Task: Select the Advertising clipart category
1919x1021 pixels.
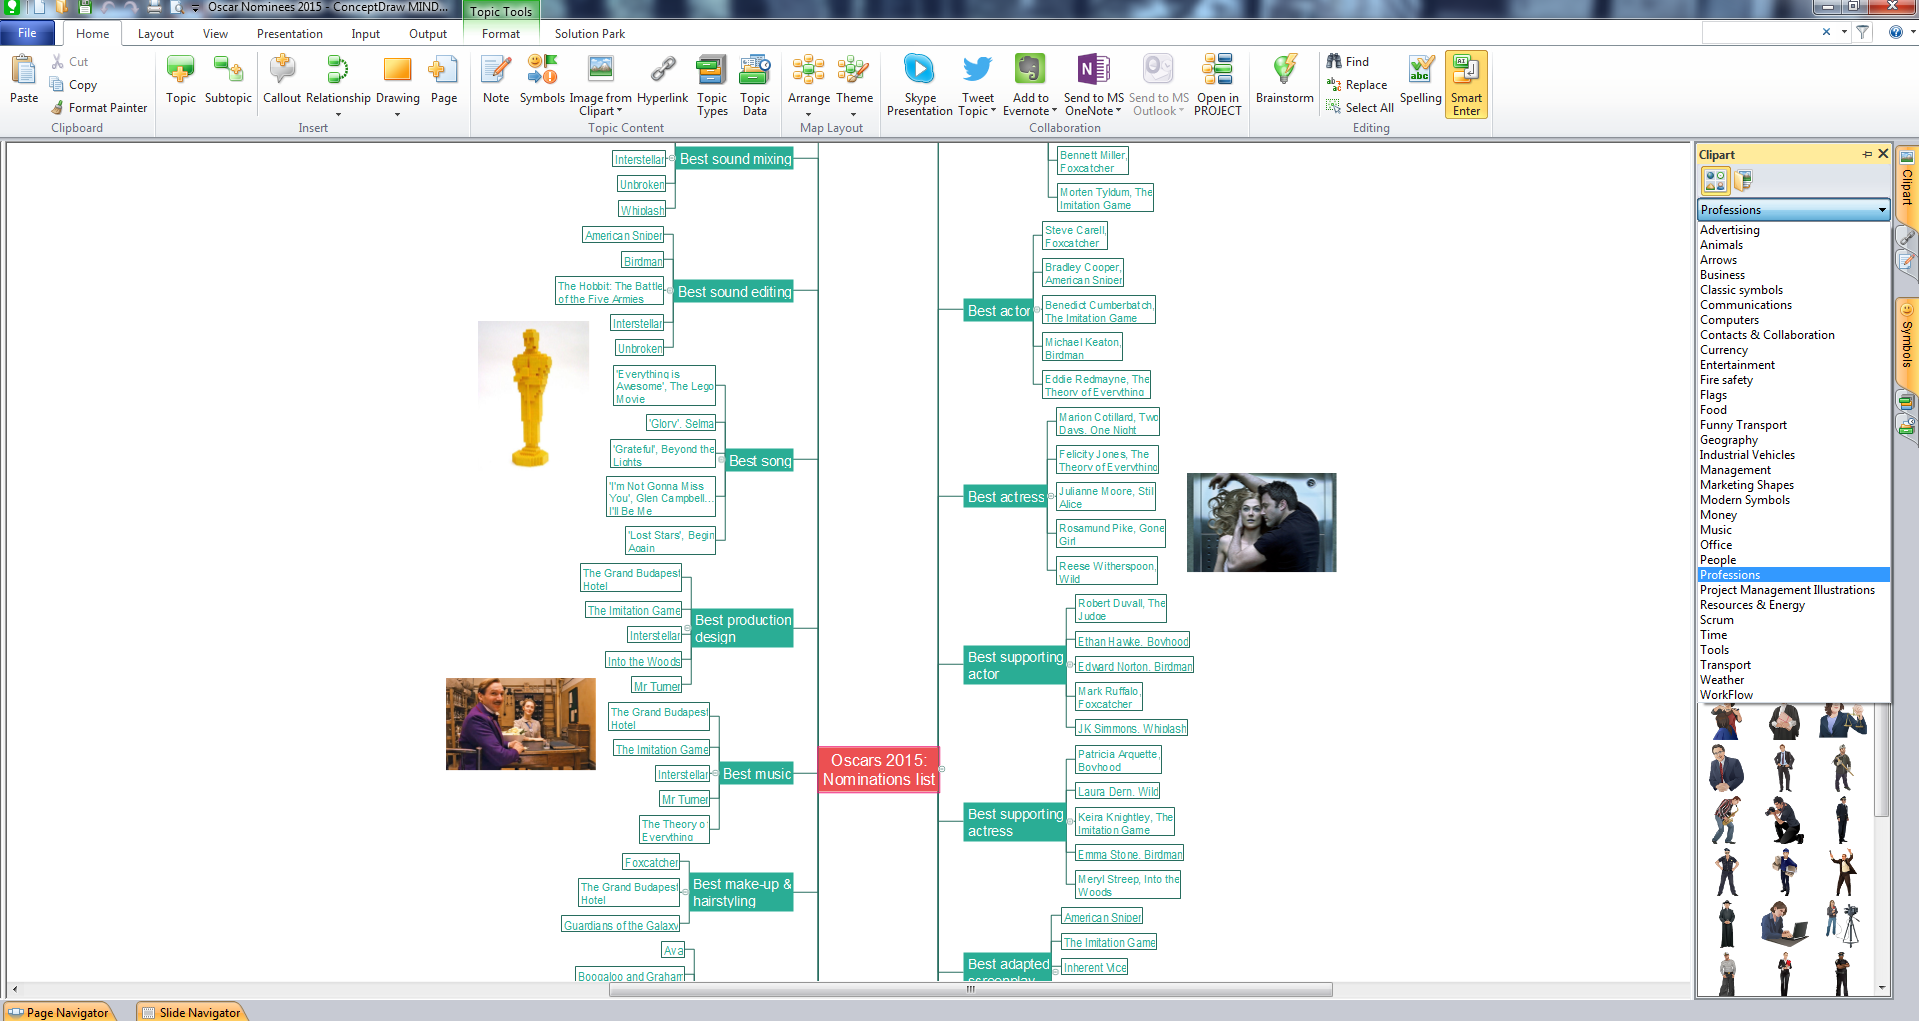Action: pyautogui.click(x=1730, y=230)
